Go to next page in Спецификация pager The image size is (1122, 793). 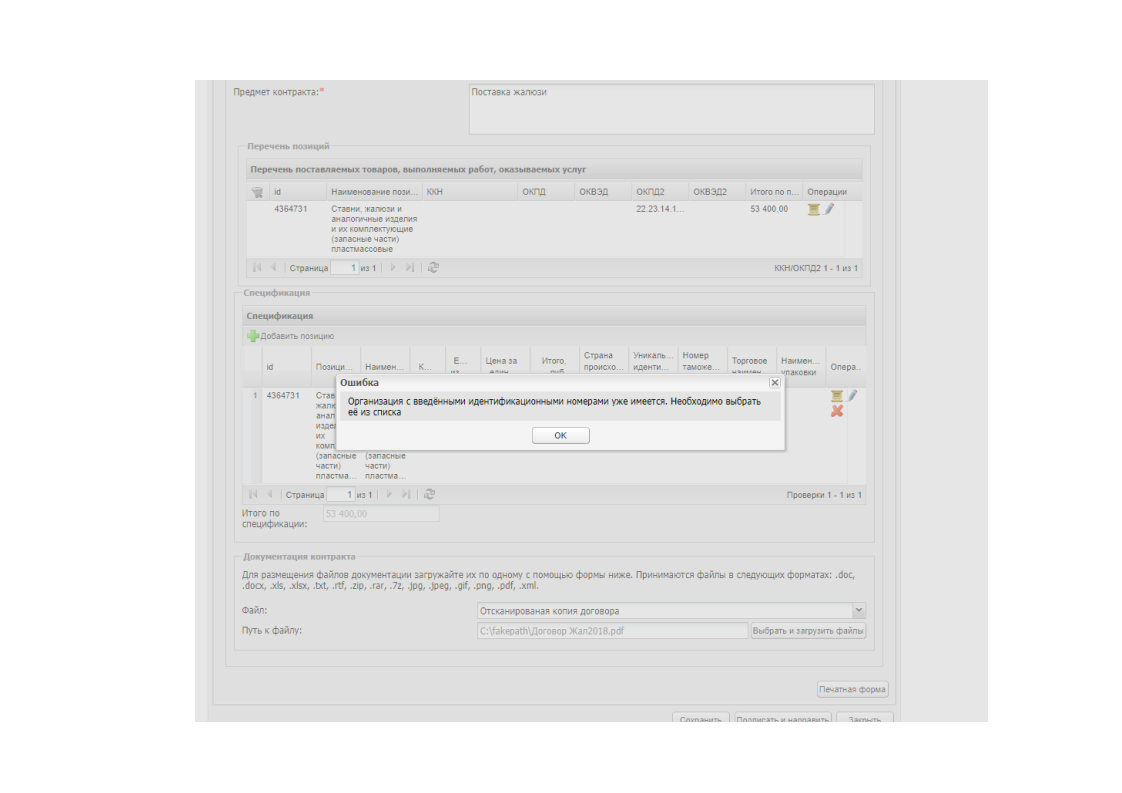[x=389, y=495]
